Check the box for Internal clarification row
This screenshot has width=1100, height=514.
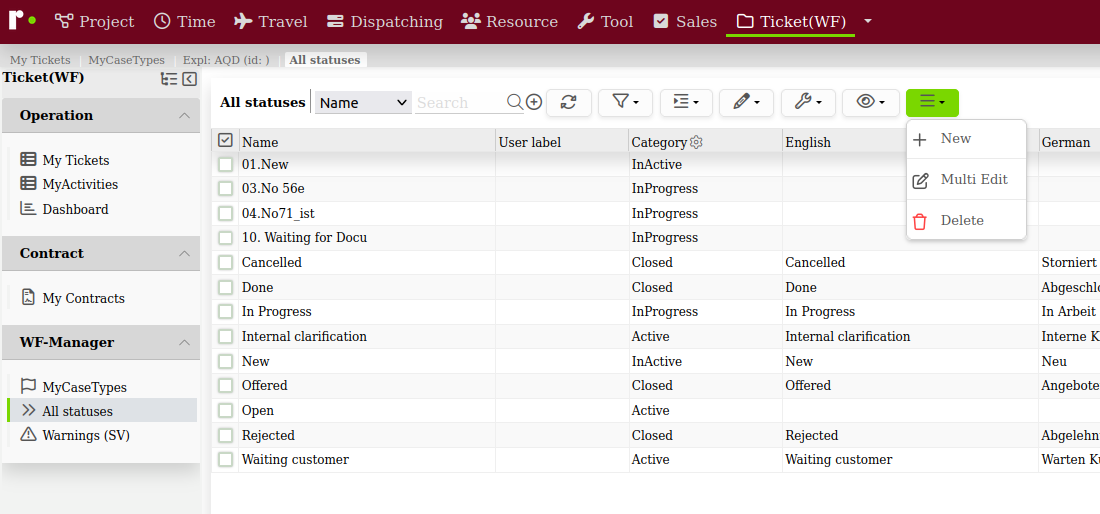(x=225, y=337)
